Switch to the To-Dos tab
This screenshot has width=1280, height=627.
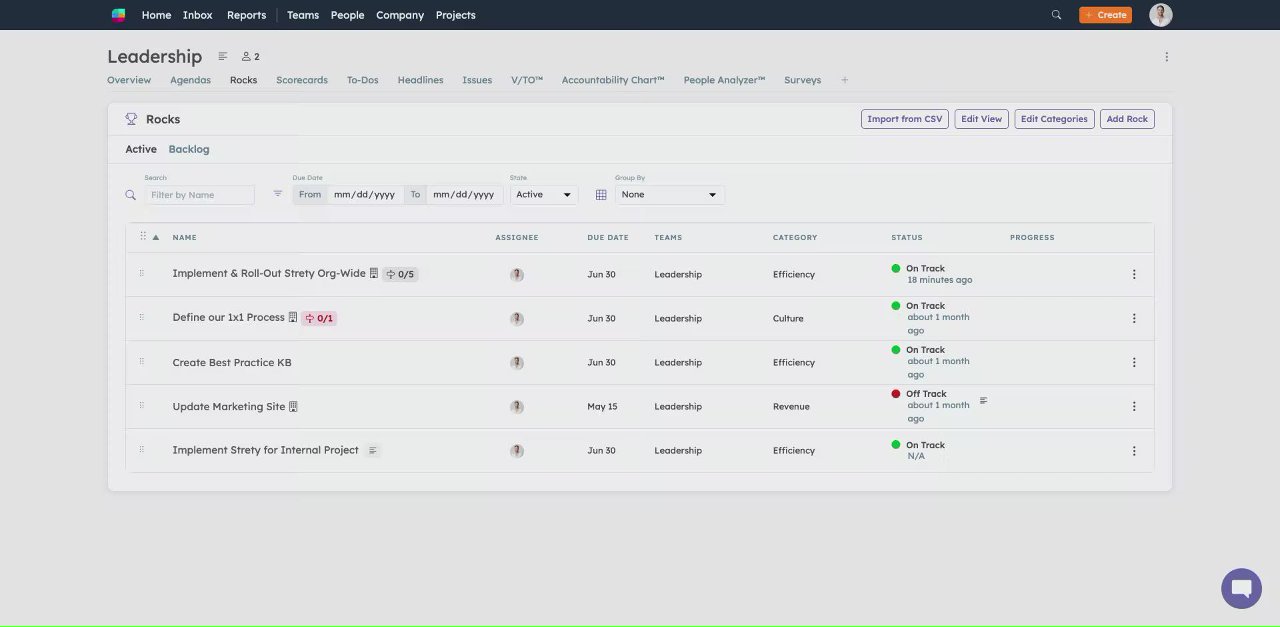point(362,80)
